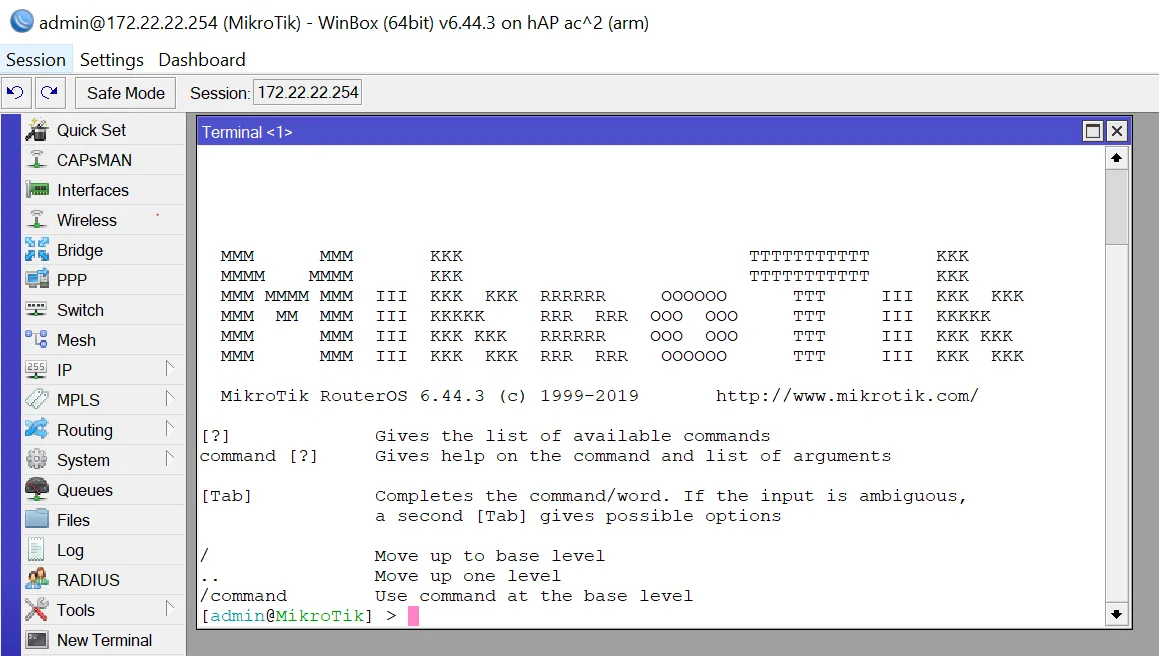The width and height of the screenshot is (1159, 656).
Task: Click the Routing arrows icon
Action: (37, 429)
